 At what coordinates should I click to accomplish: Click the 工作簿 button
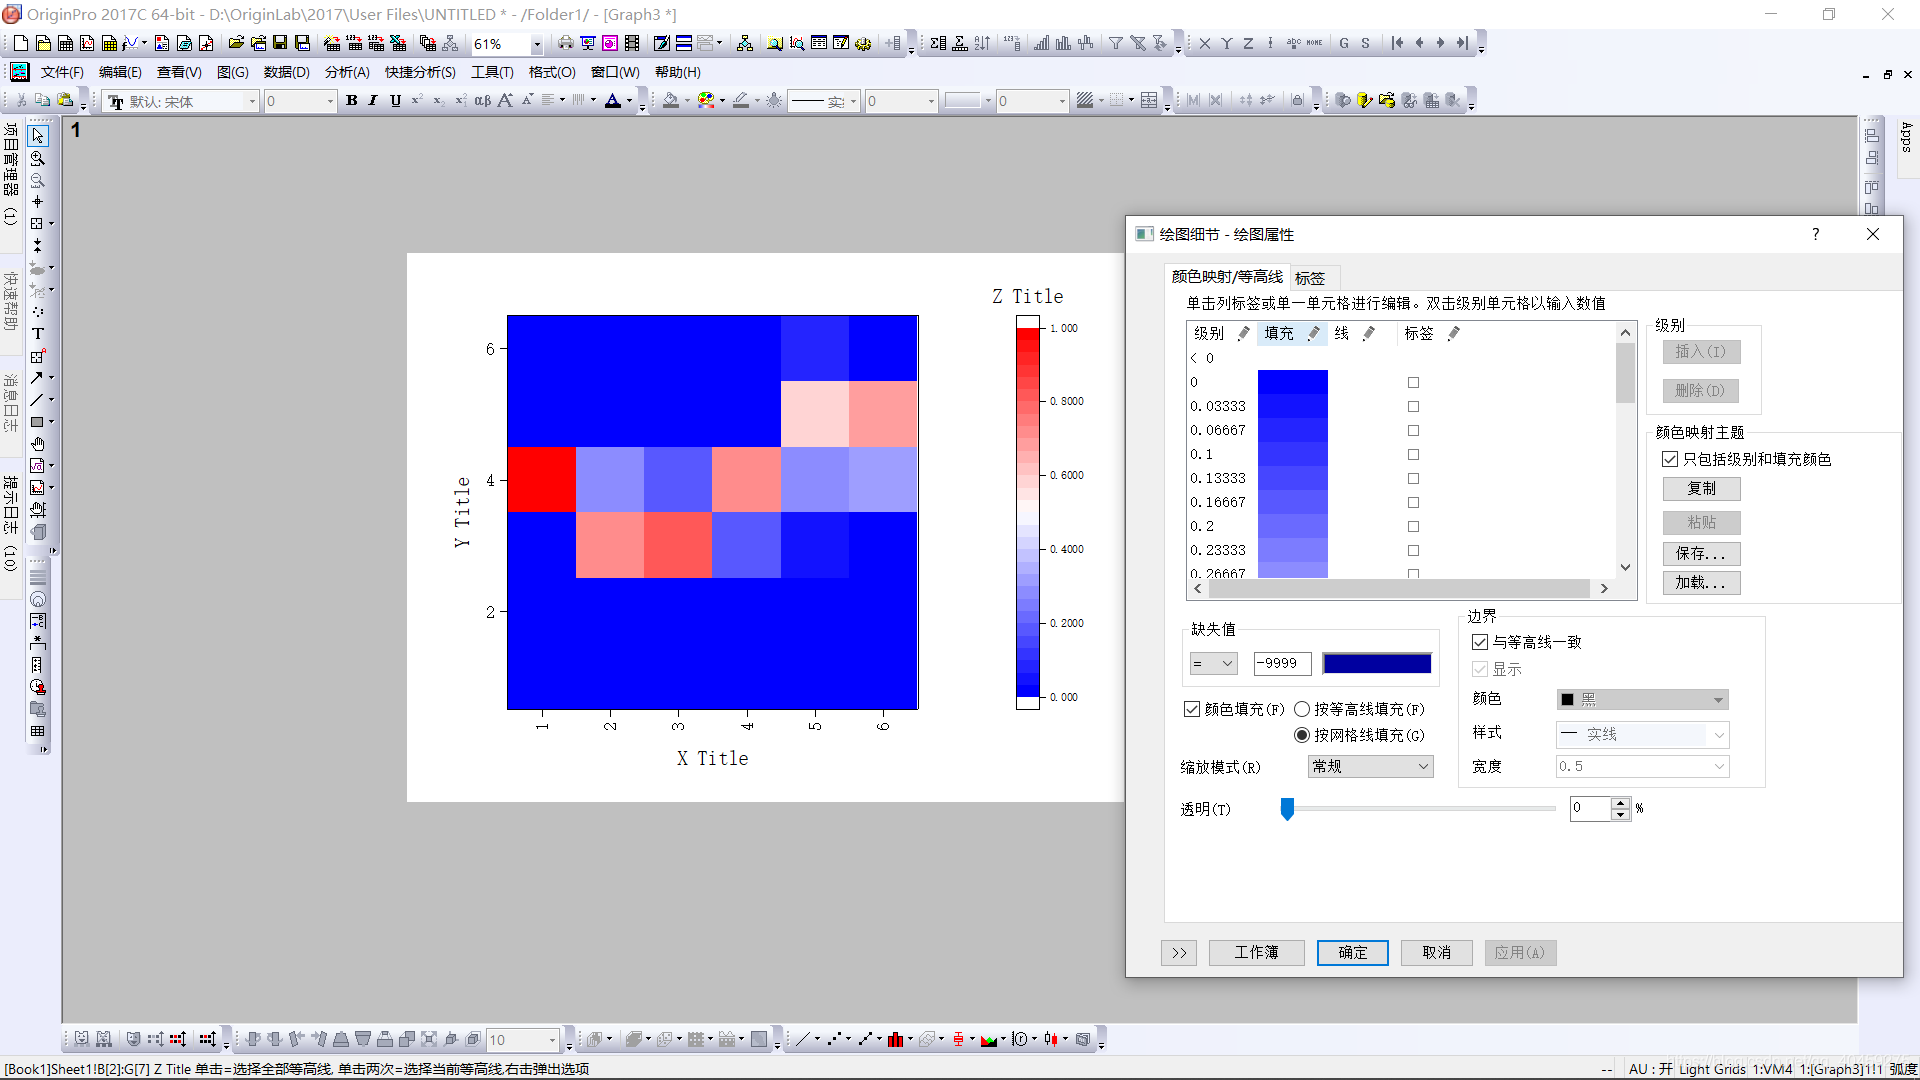[1256, 953]
